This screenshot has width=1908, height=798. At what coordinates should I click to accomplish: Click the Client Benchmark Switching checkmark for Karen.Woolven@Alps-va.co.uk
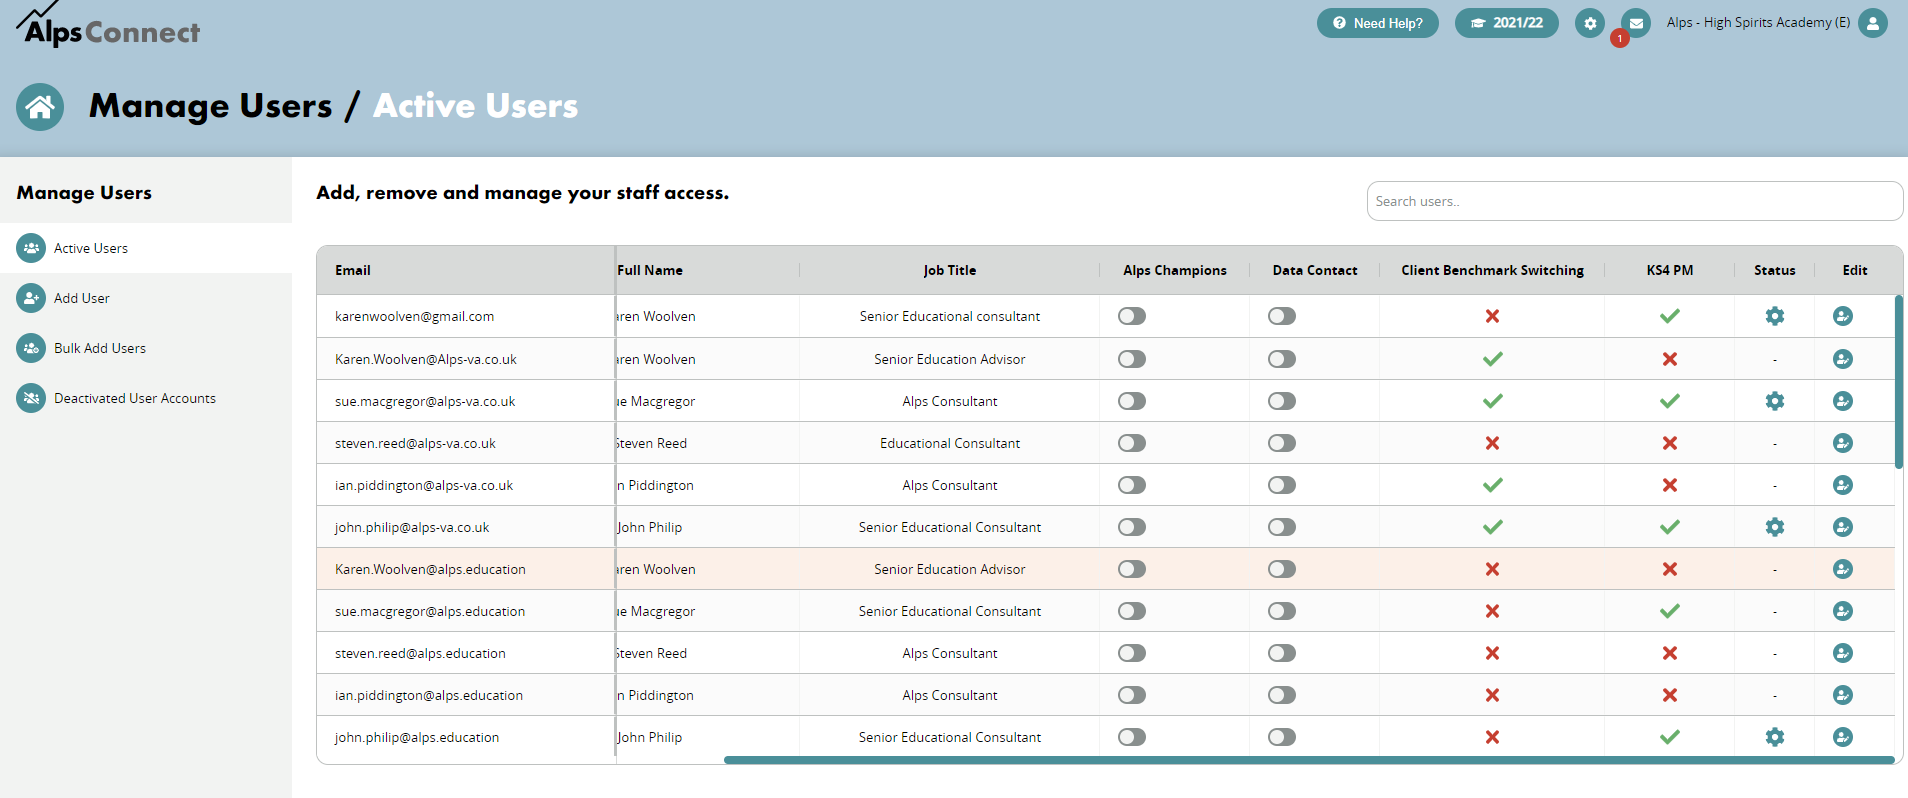pyautogui.click(x=1493, y=359)
